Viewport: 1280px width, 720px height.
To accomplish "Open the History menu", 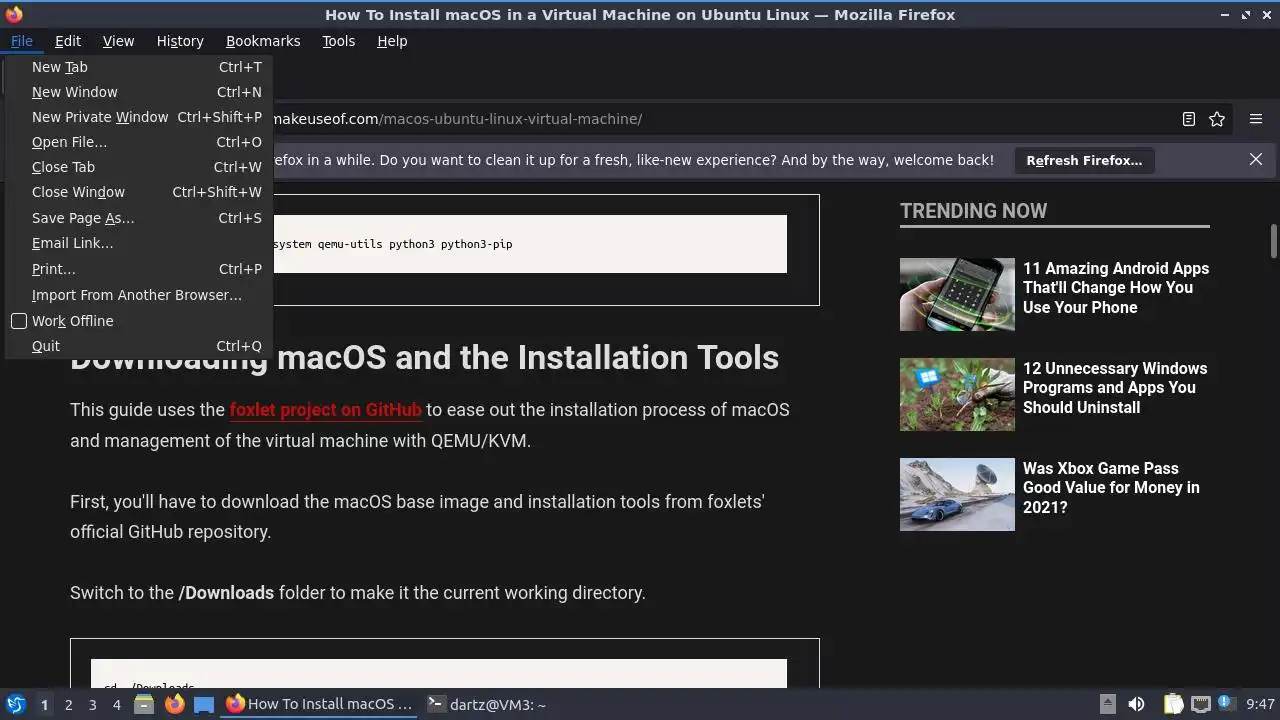I will click(x=180, y=41).
